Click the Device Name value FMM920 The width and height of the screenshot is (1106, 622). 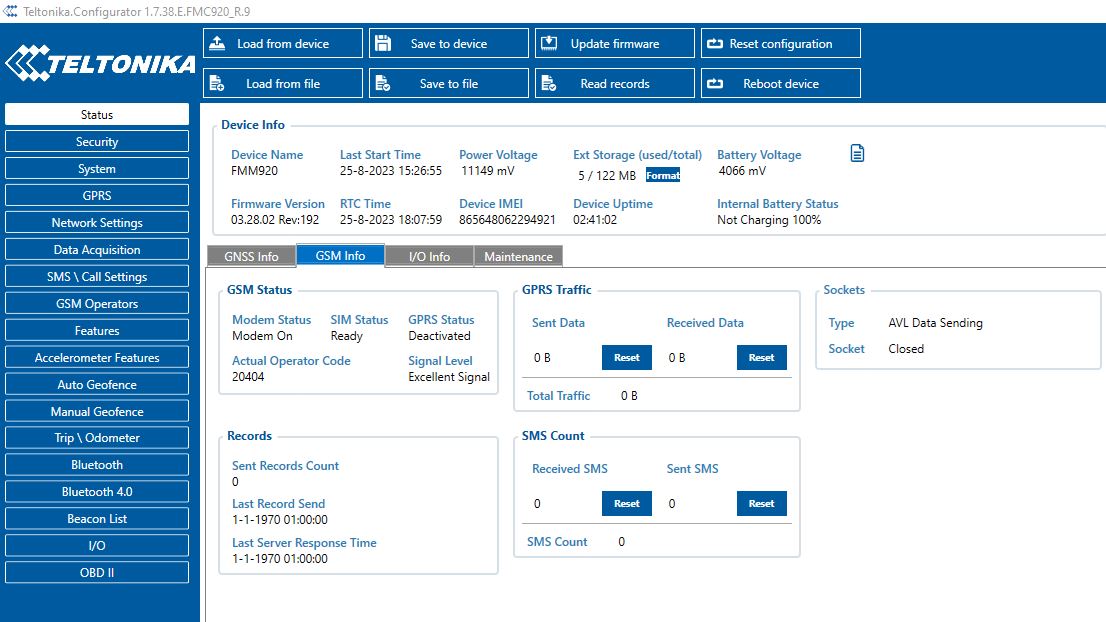pos(255,171)
